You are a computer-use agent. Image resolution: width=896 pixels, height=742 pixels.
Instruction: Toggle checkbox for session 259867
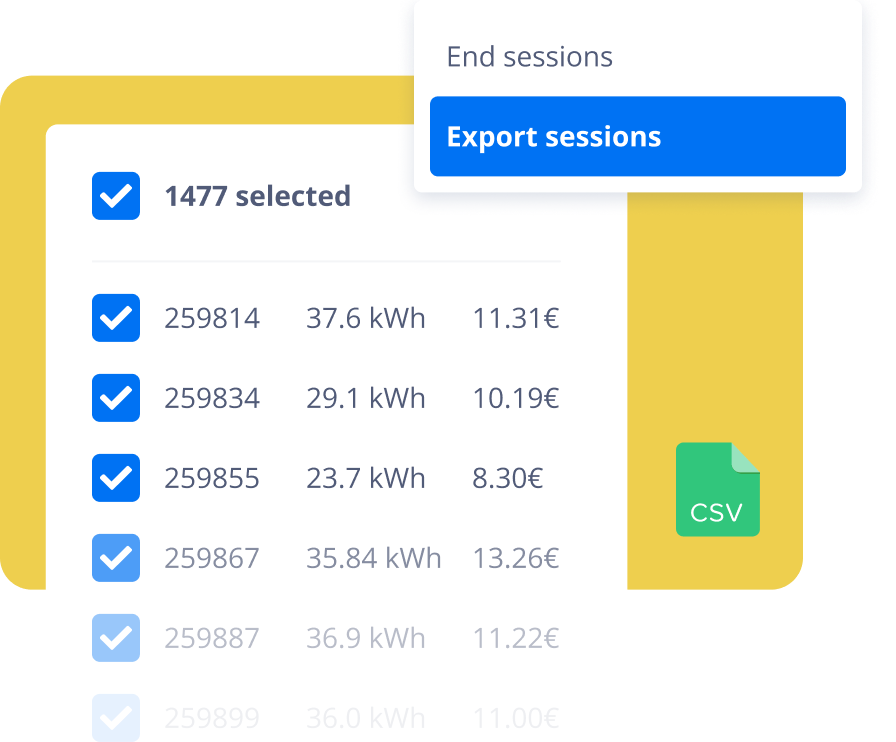click(116, 558)
